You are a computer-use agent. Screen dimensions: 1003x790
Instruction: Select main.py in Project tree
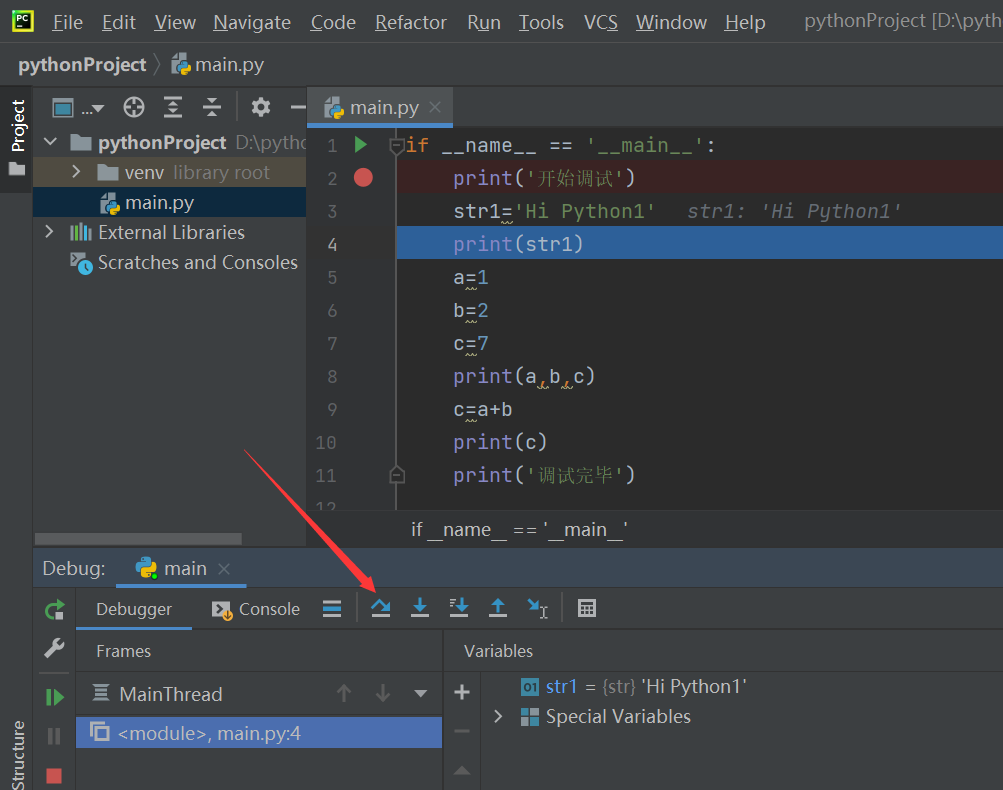point(170,203)
